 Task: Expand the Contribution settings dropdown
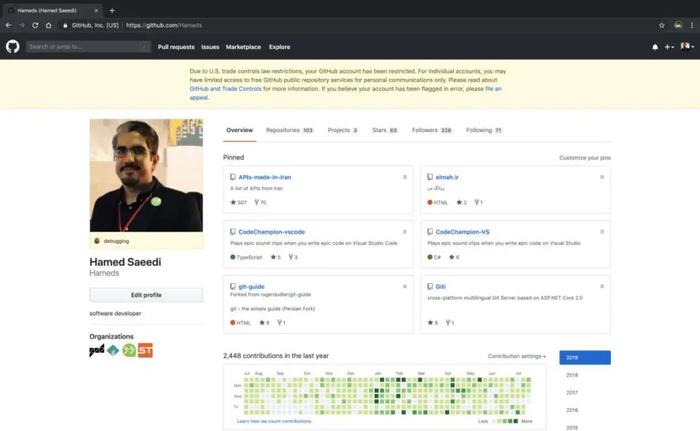coord(517,356)
